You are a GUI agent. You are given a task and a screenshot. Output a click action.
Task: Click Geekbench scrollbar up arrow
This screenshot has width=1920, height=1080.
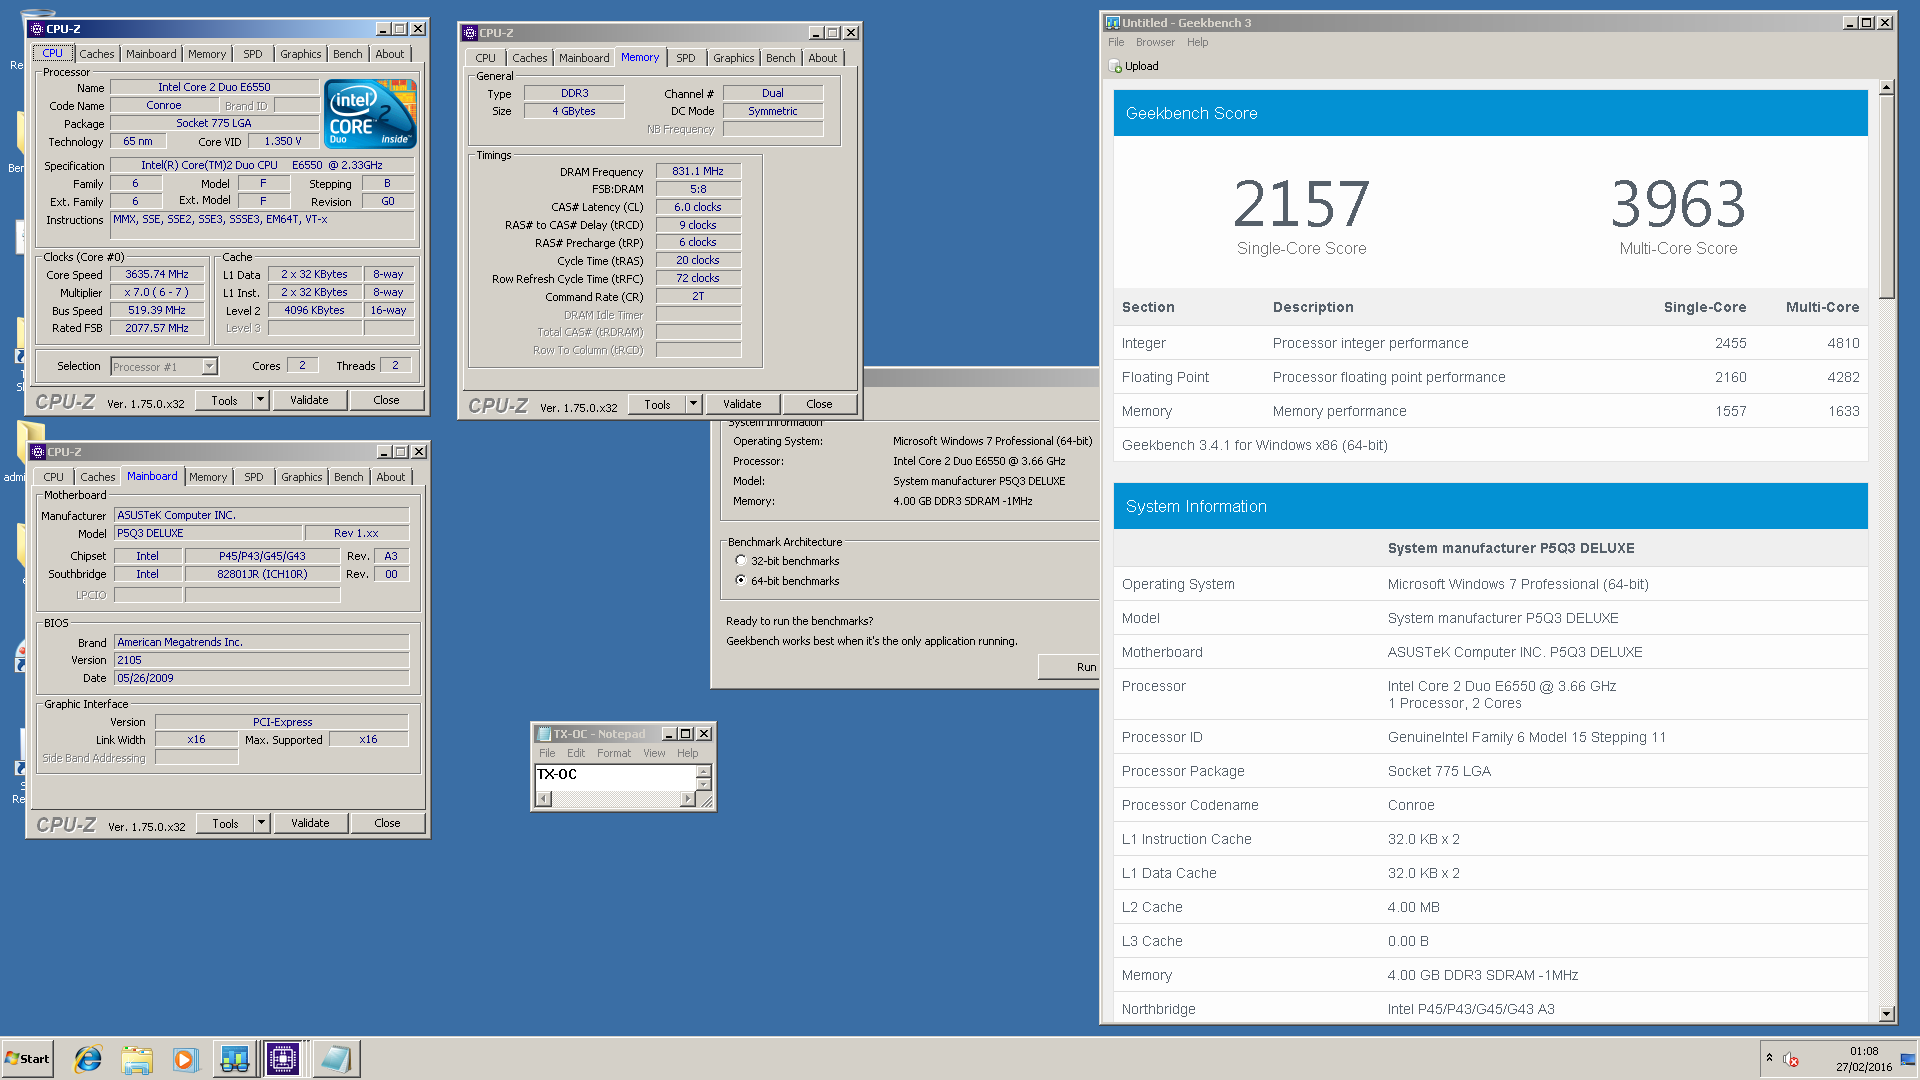pos(1887,88)
